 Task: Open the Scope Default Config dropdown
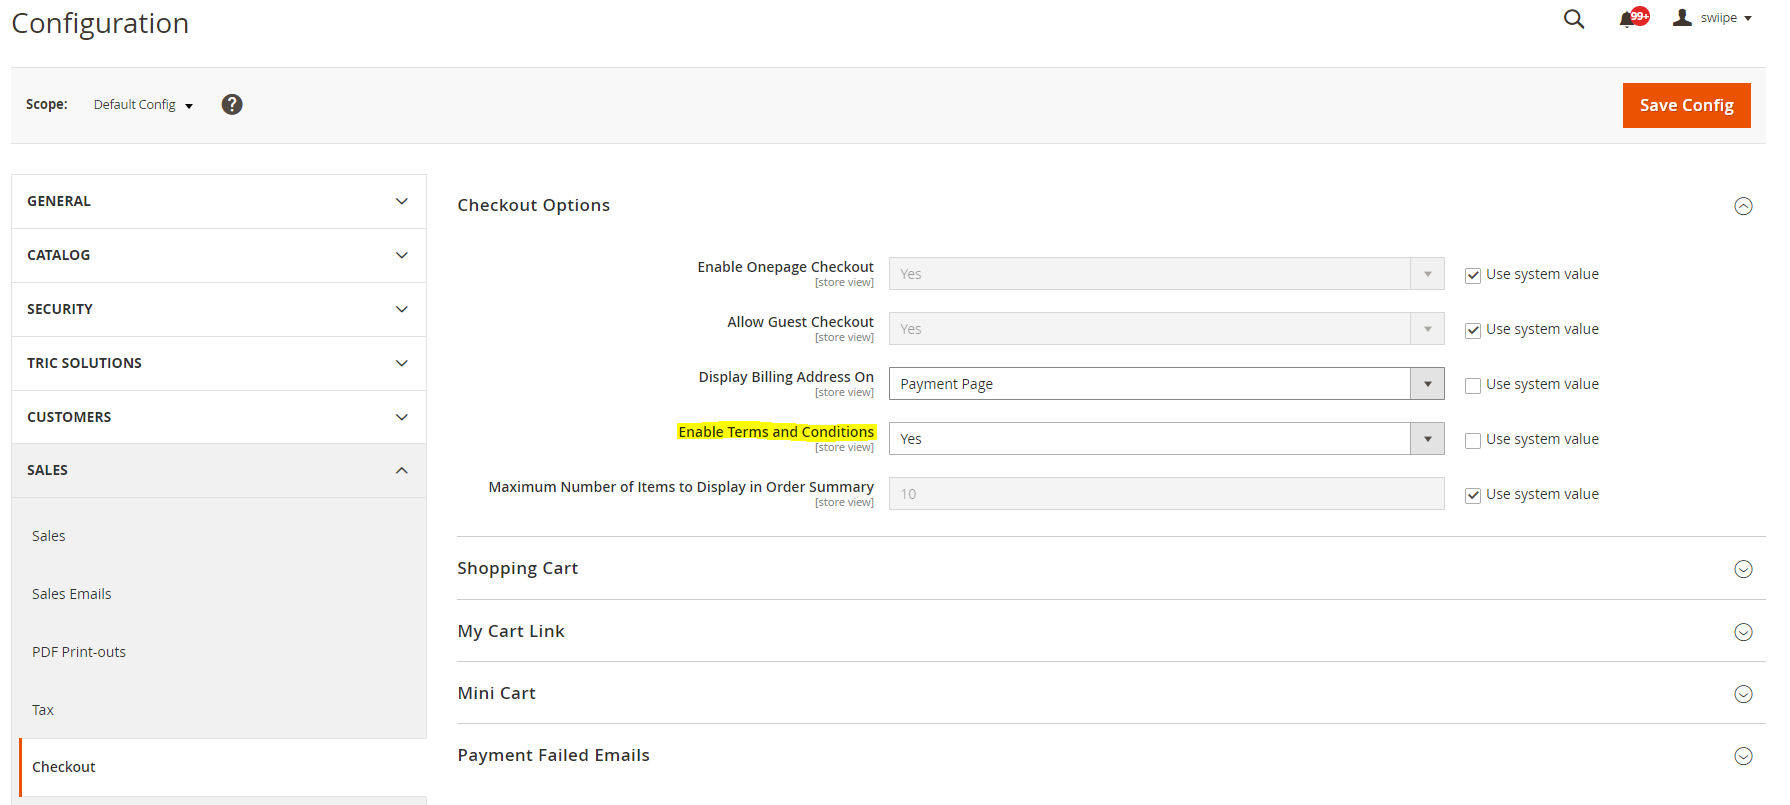tap(143, 105)
